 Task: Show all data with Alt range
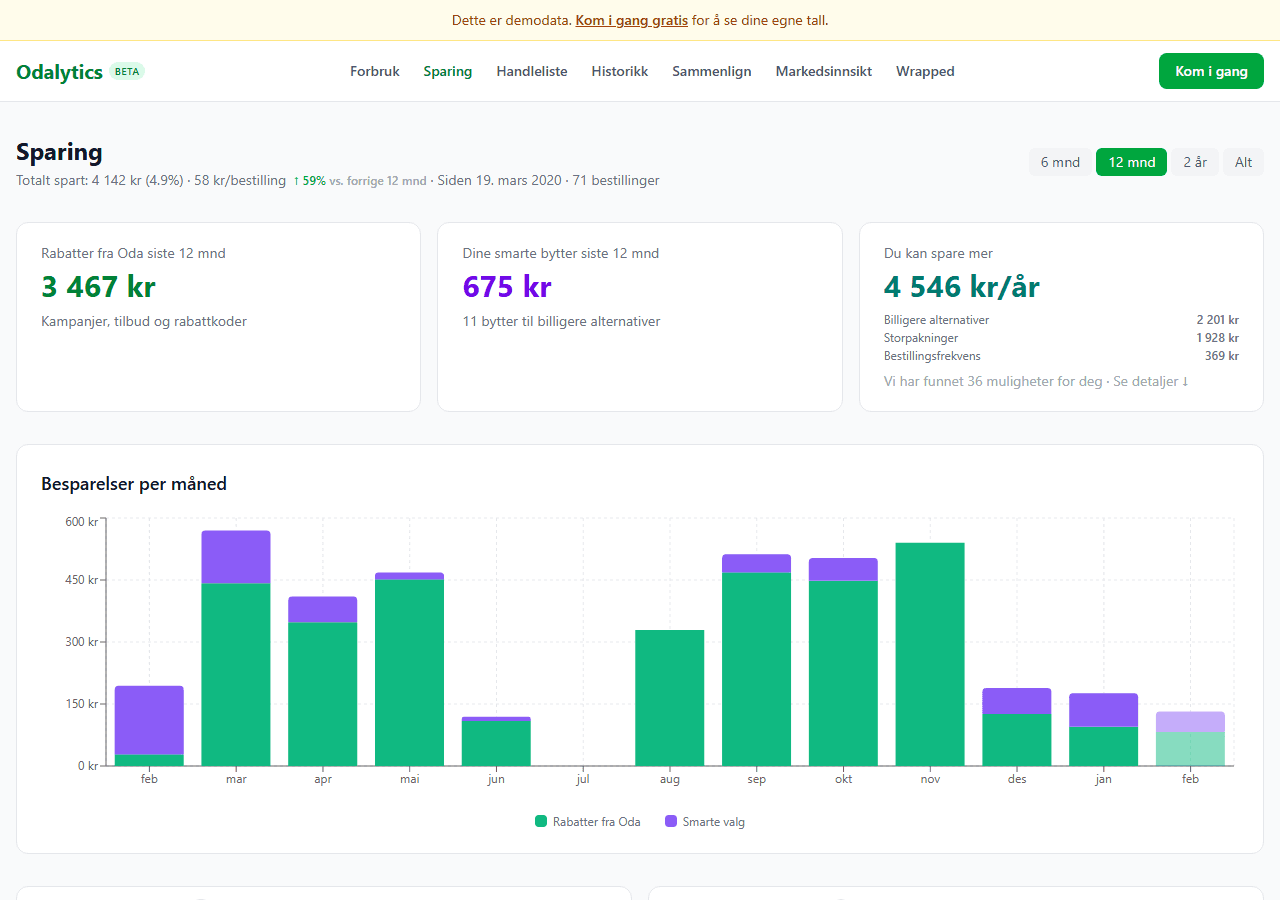pyautogui.click(x=1243, y=162)
